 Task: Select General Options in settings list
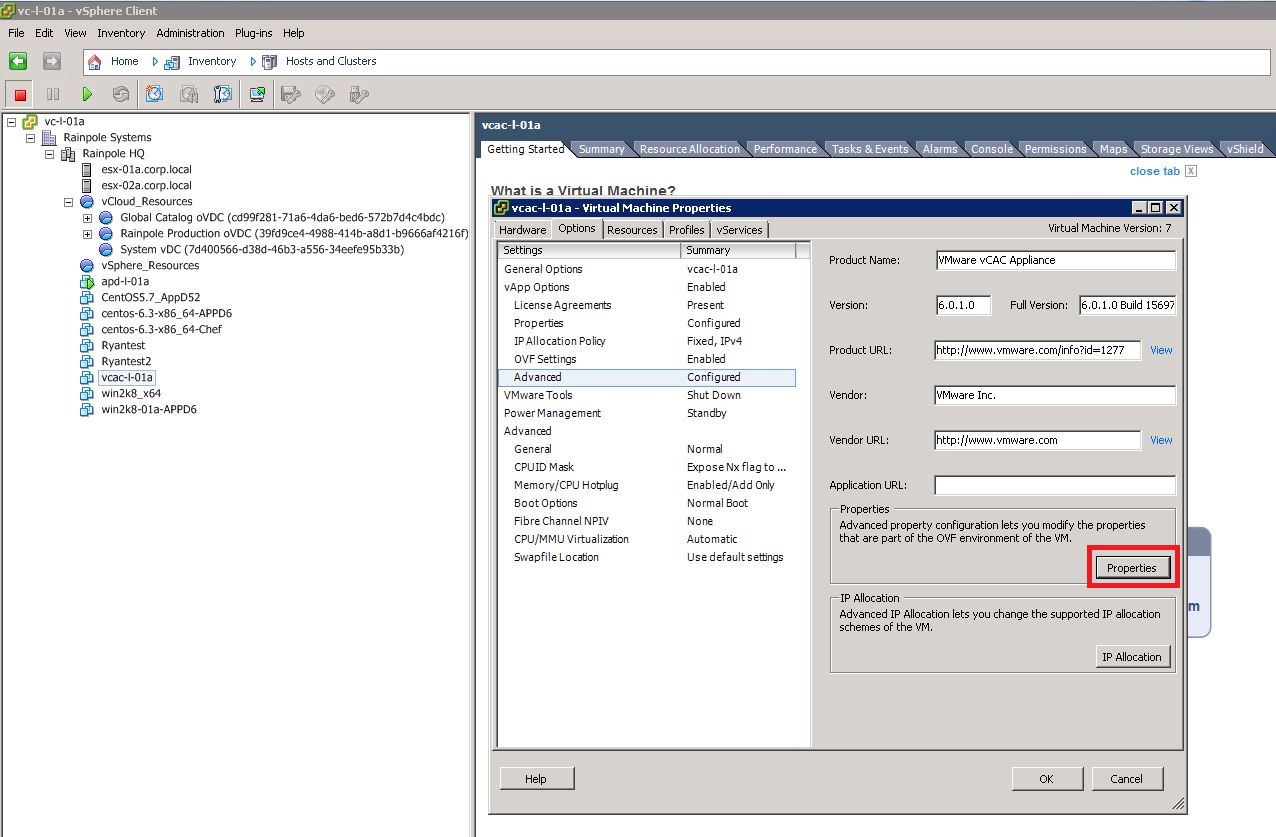[x=647, y=269]
